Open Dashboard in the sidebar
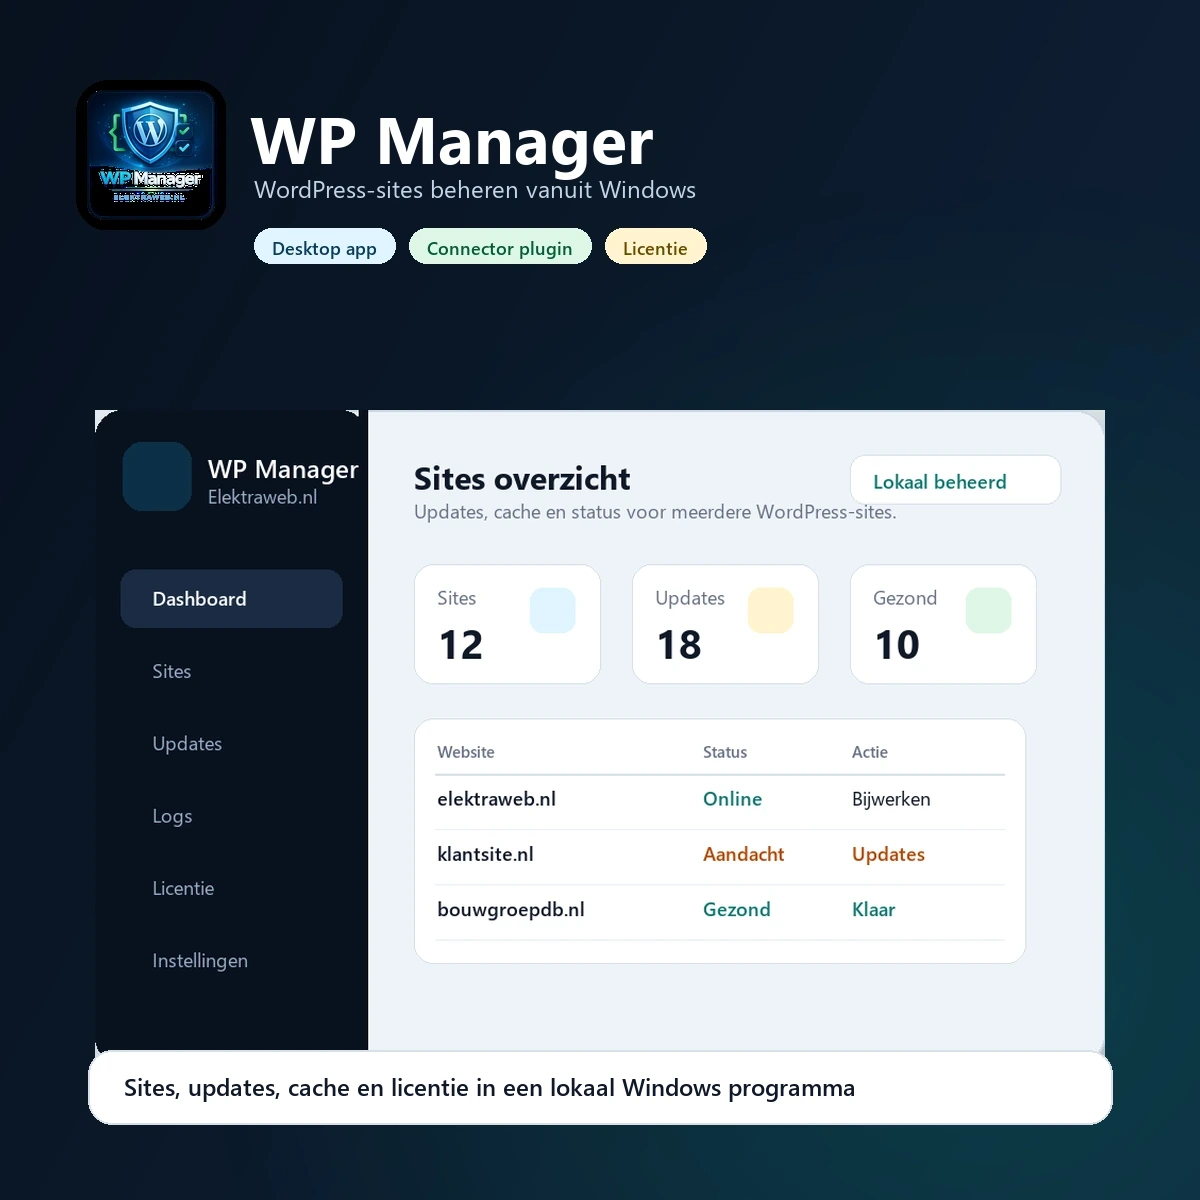Image resolution: width=1200 pixels, height=1200 pixels. pyautogui.click(x=231, y=599)
